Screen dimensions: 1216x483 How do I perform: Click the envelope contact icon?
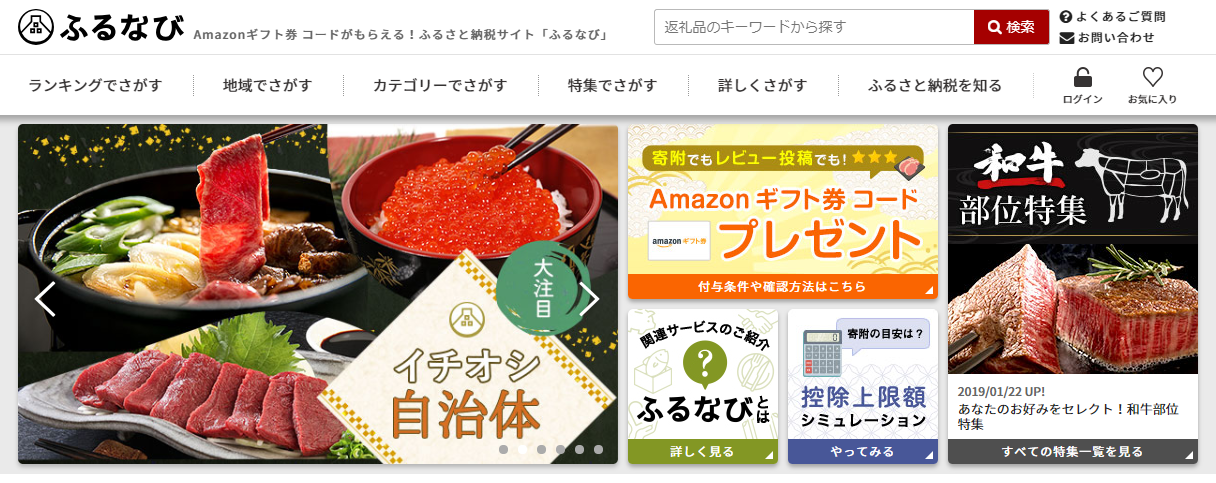(x=1066, y=38)
